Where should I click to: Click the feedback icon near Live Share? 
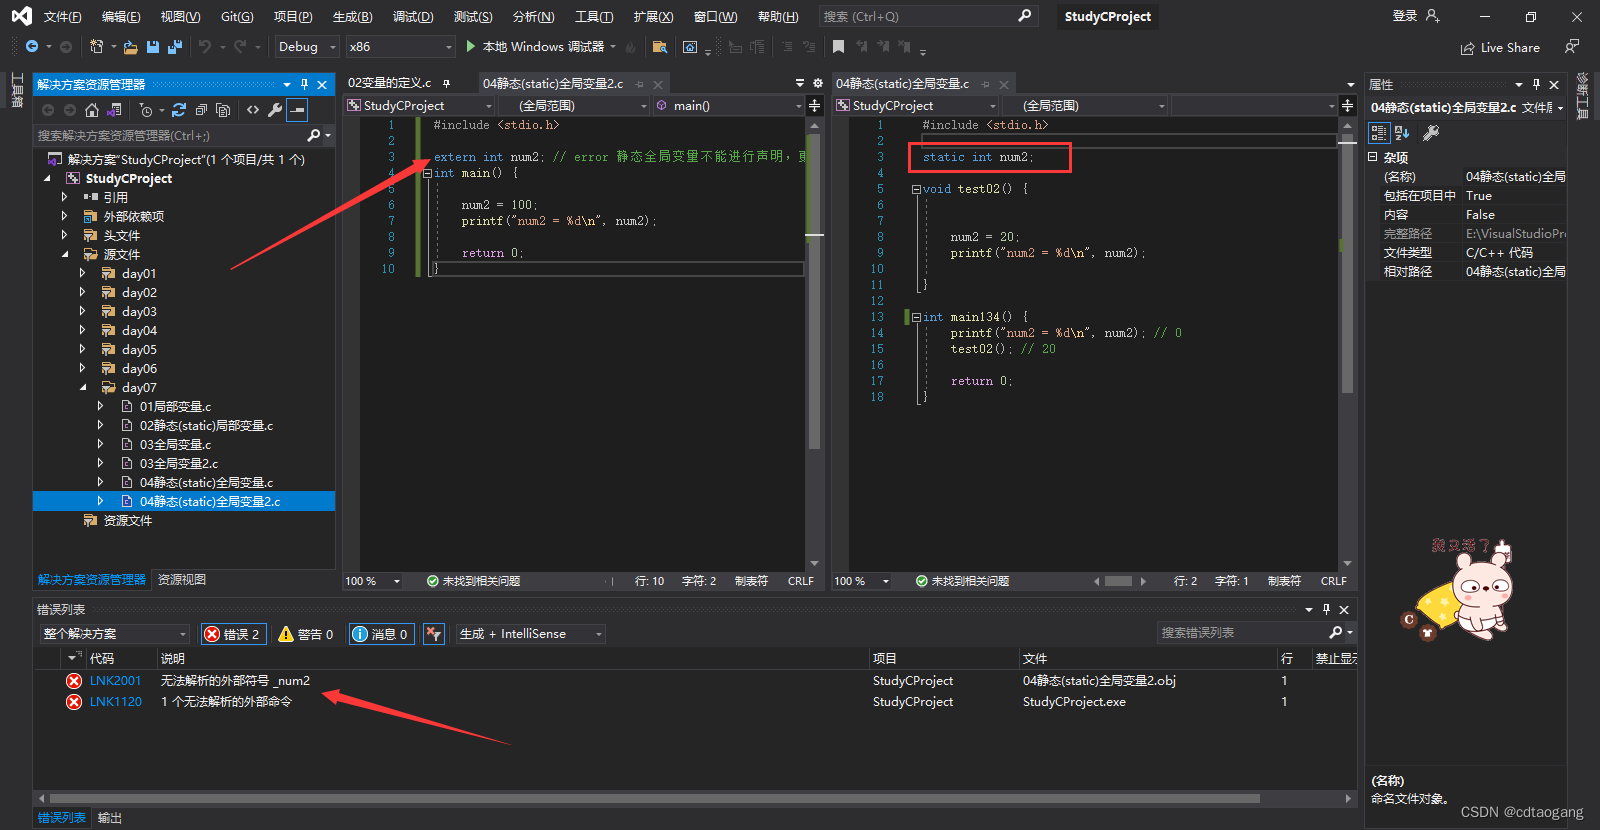point(1572,47)
